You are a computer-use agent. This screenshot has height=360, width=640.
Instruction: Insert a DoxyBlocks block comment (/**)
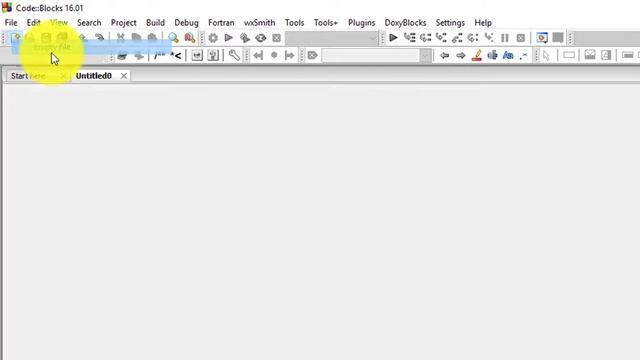click(x=159, y=55)
